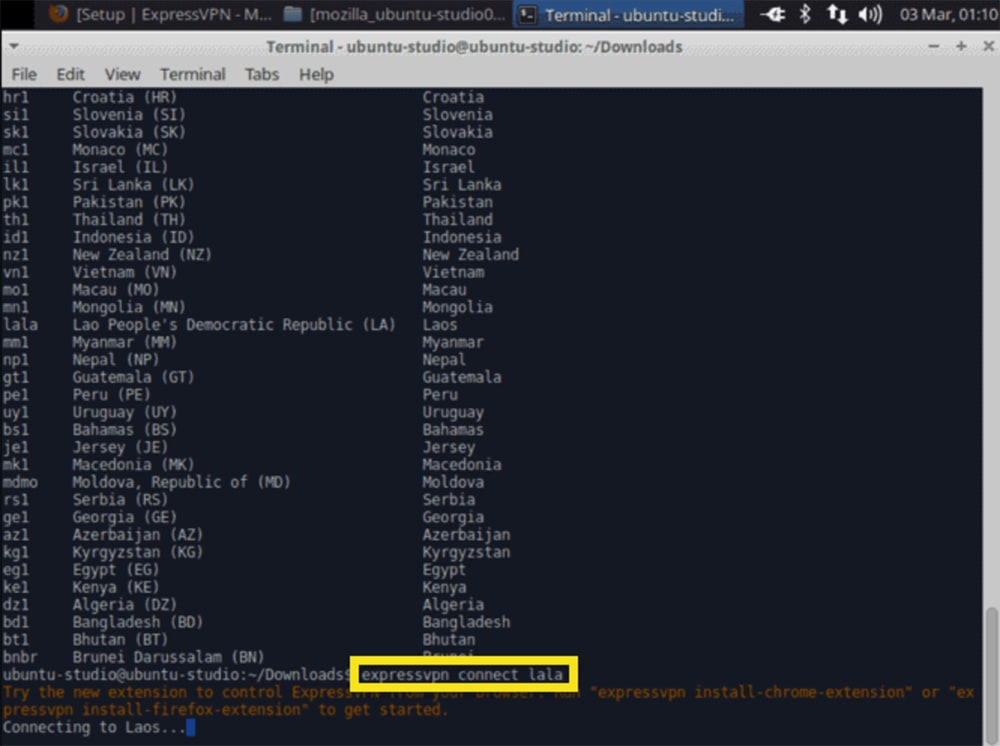
Task: Click 'Bangladesh (BD)' in the list
Action: tap(138, 622)
